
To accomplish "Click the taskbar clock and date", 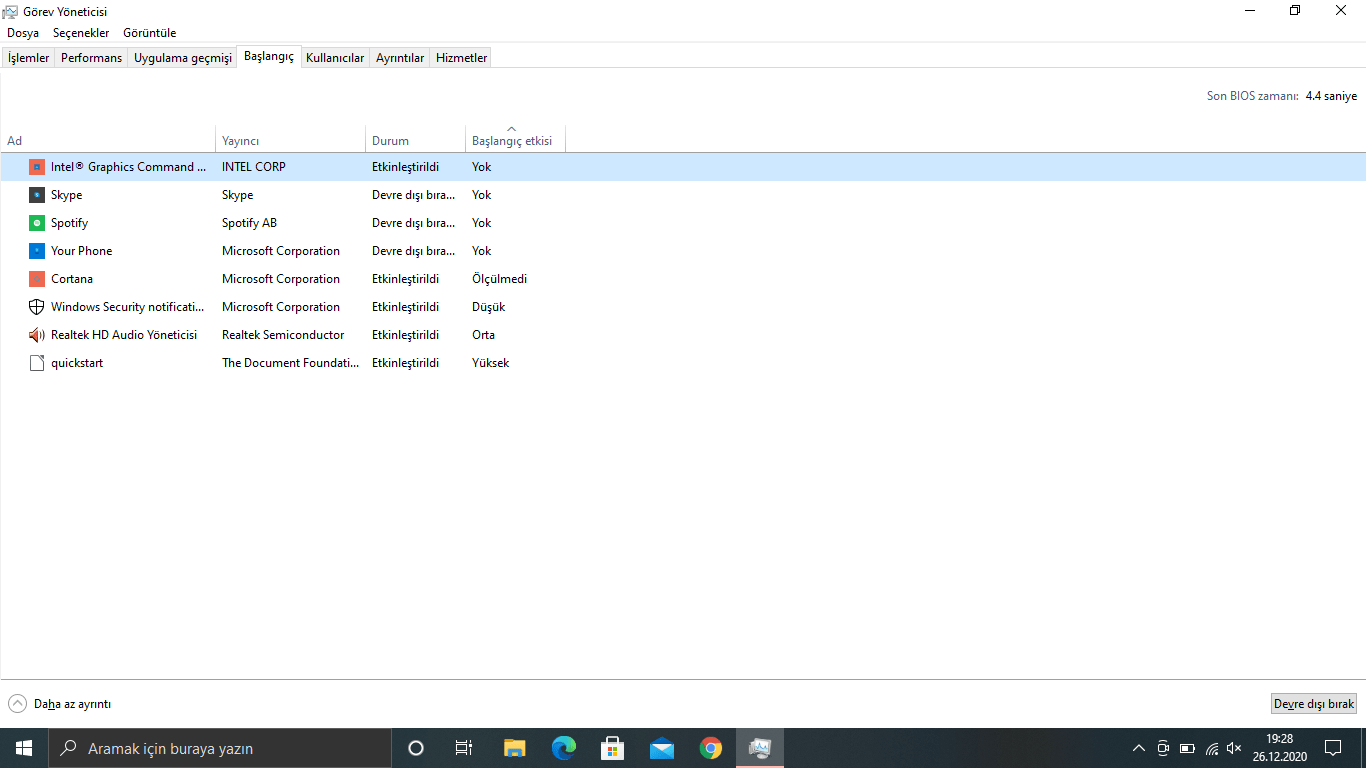I will 1280,748.
